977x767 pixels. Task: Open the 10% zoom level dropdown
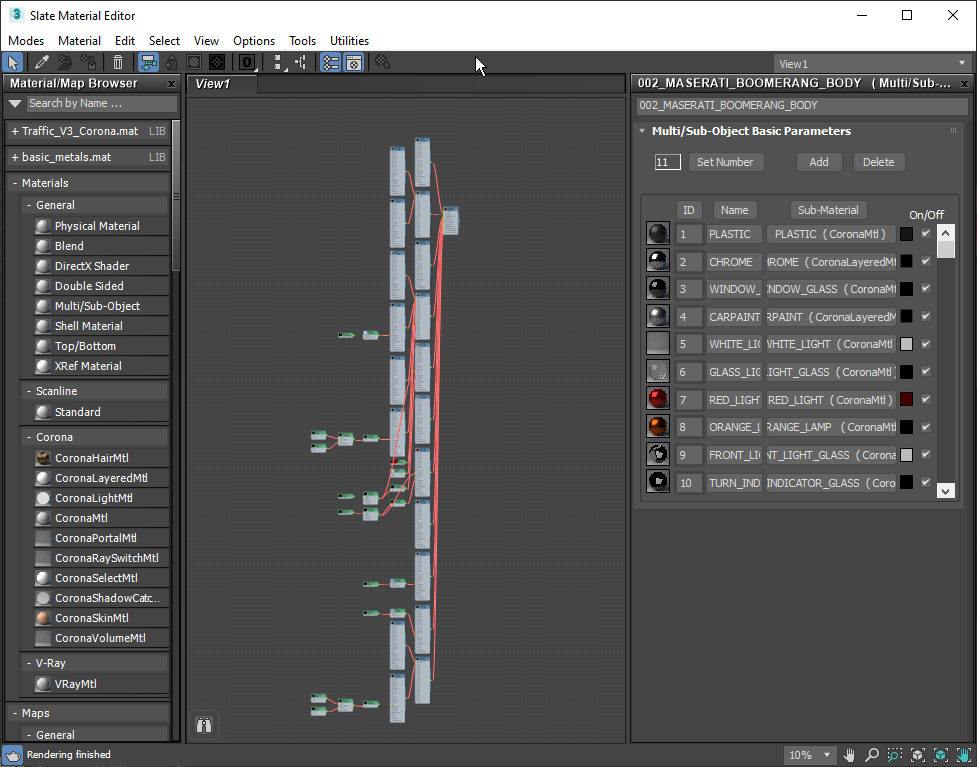[809, 755]
